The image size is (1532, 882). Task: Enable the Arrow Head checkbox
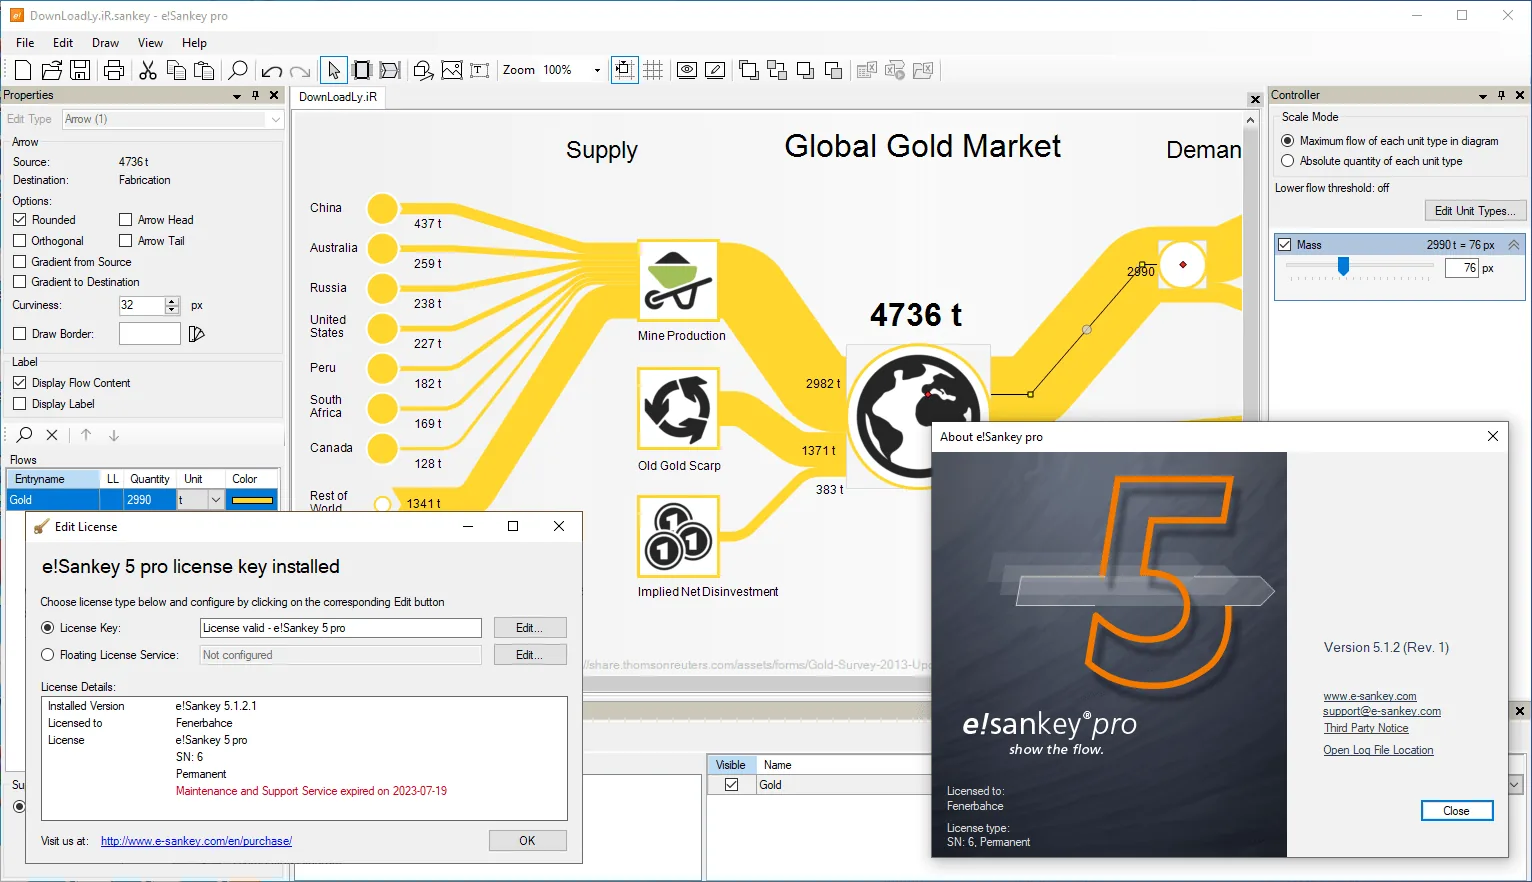pos(126,220)
